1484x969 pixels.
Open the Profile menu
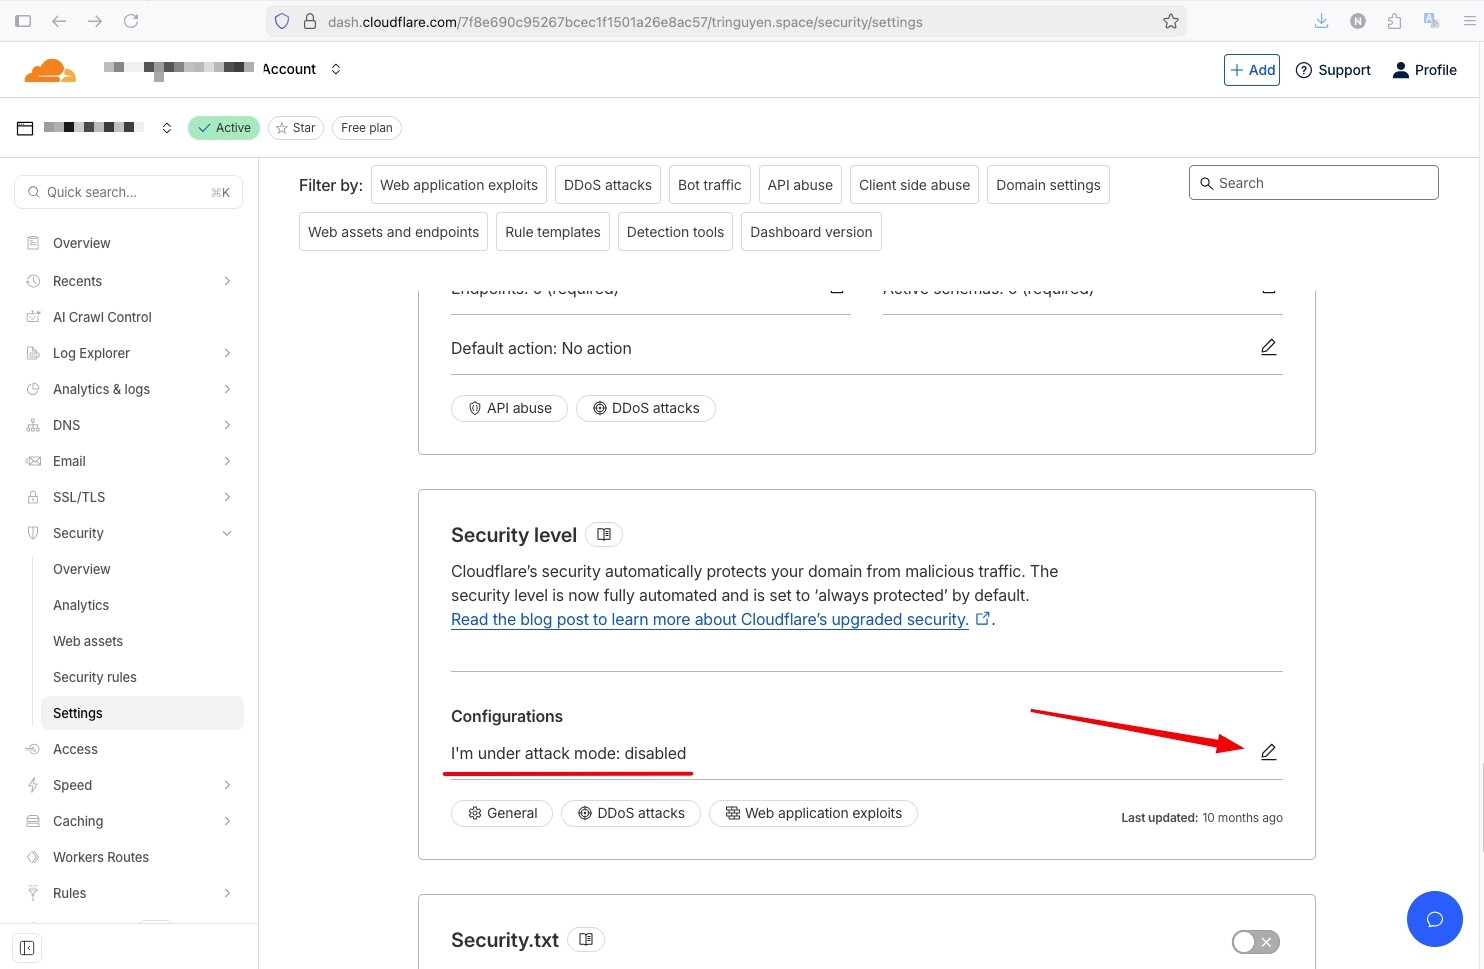click(1424, 69)
